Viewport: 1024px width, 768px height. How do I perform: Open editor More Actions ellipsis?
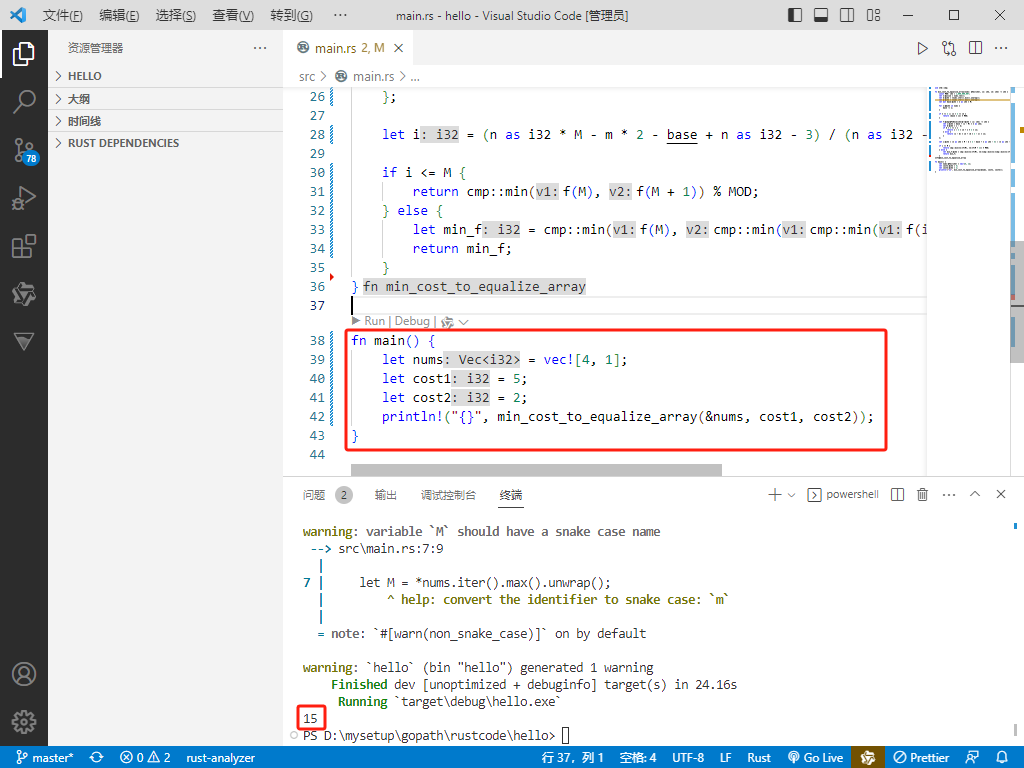1001,48
